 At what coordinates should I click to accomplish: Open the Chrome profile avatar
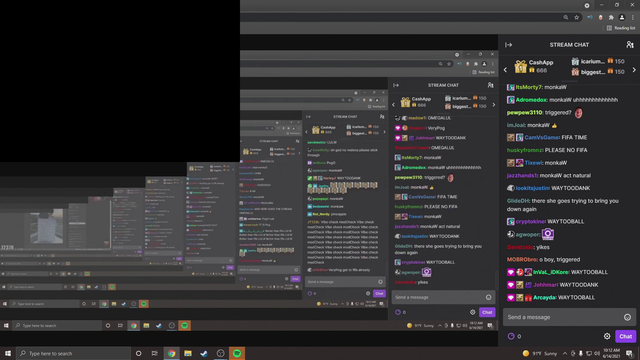622,18
